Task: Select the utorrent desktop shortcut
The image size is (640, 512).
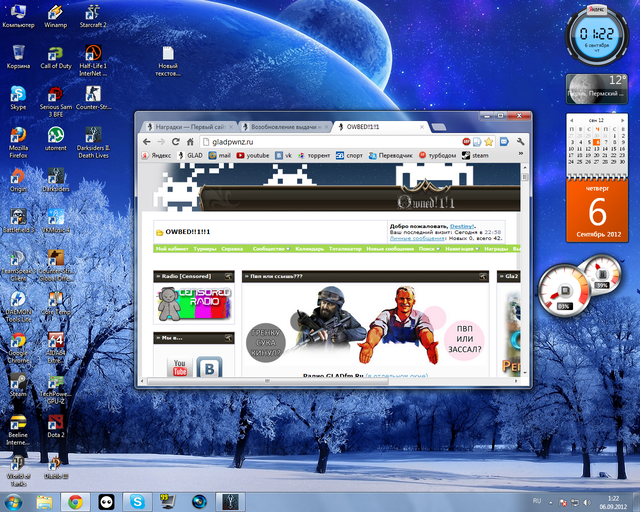Action: tap(55, 136)
